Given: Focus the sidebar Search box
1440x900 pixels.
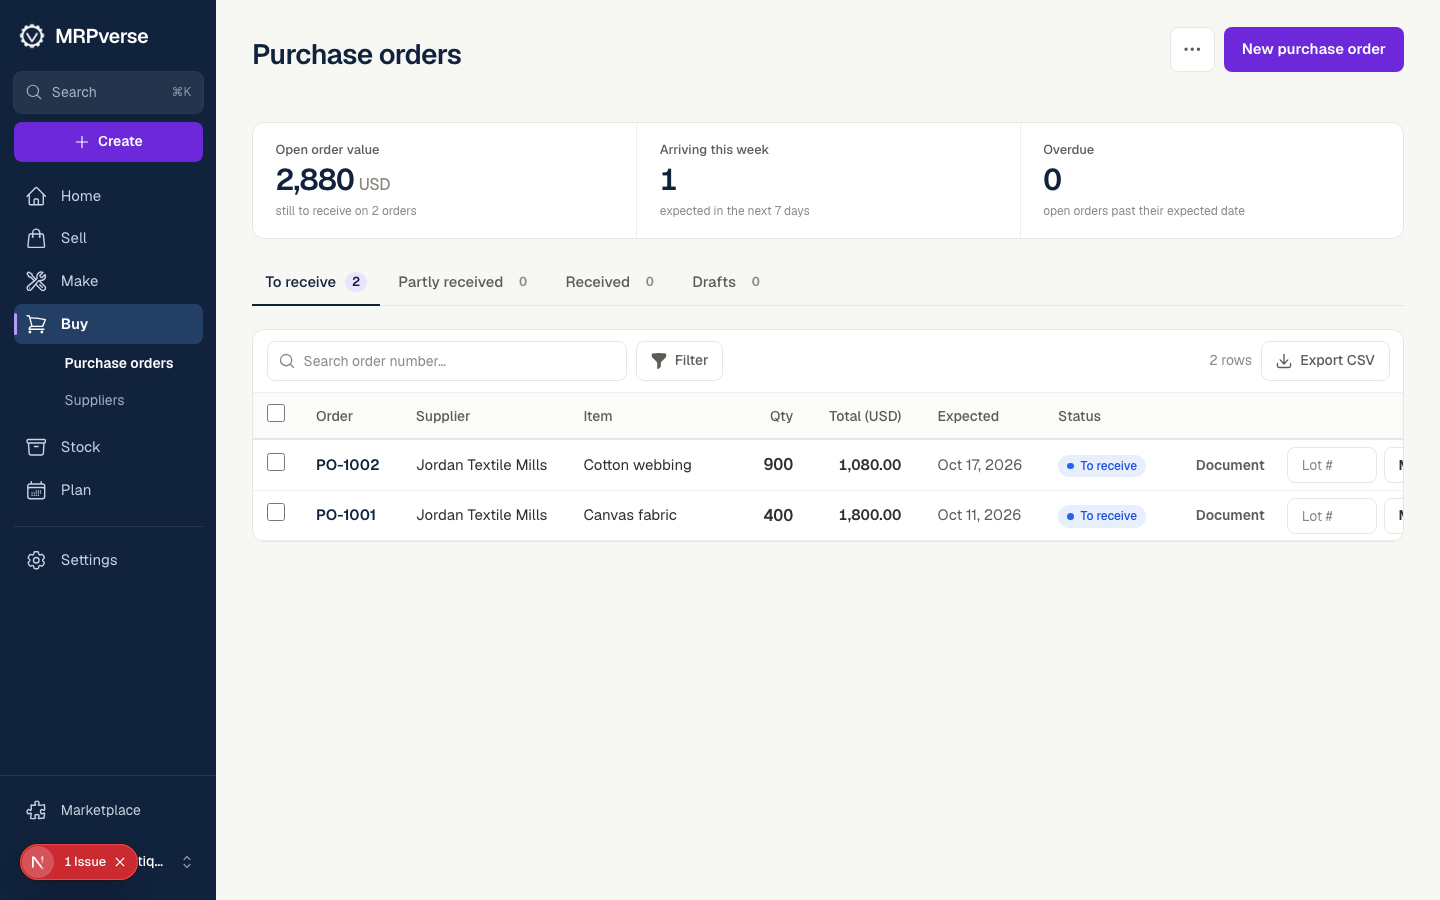Looking at the screenshot, I should (x=108, y=92).
